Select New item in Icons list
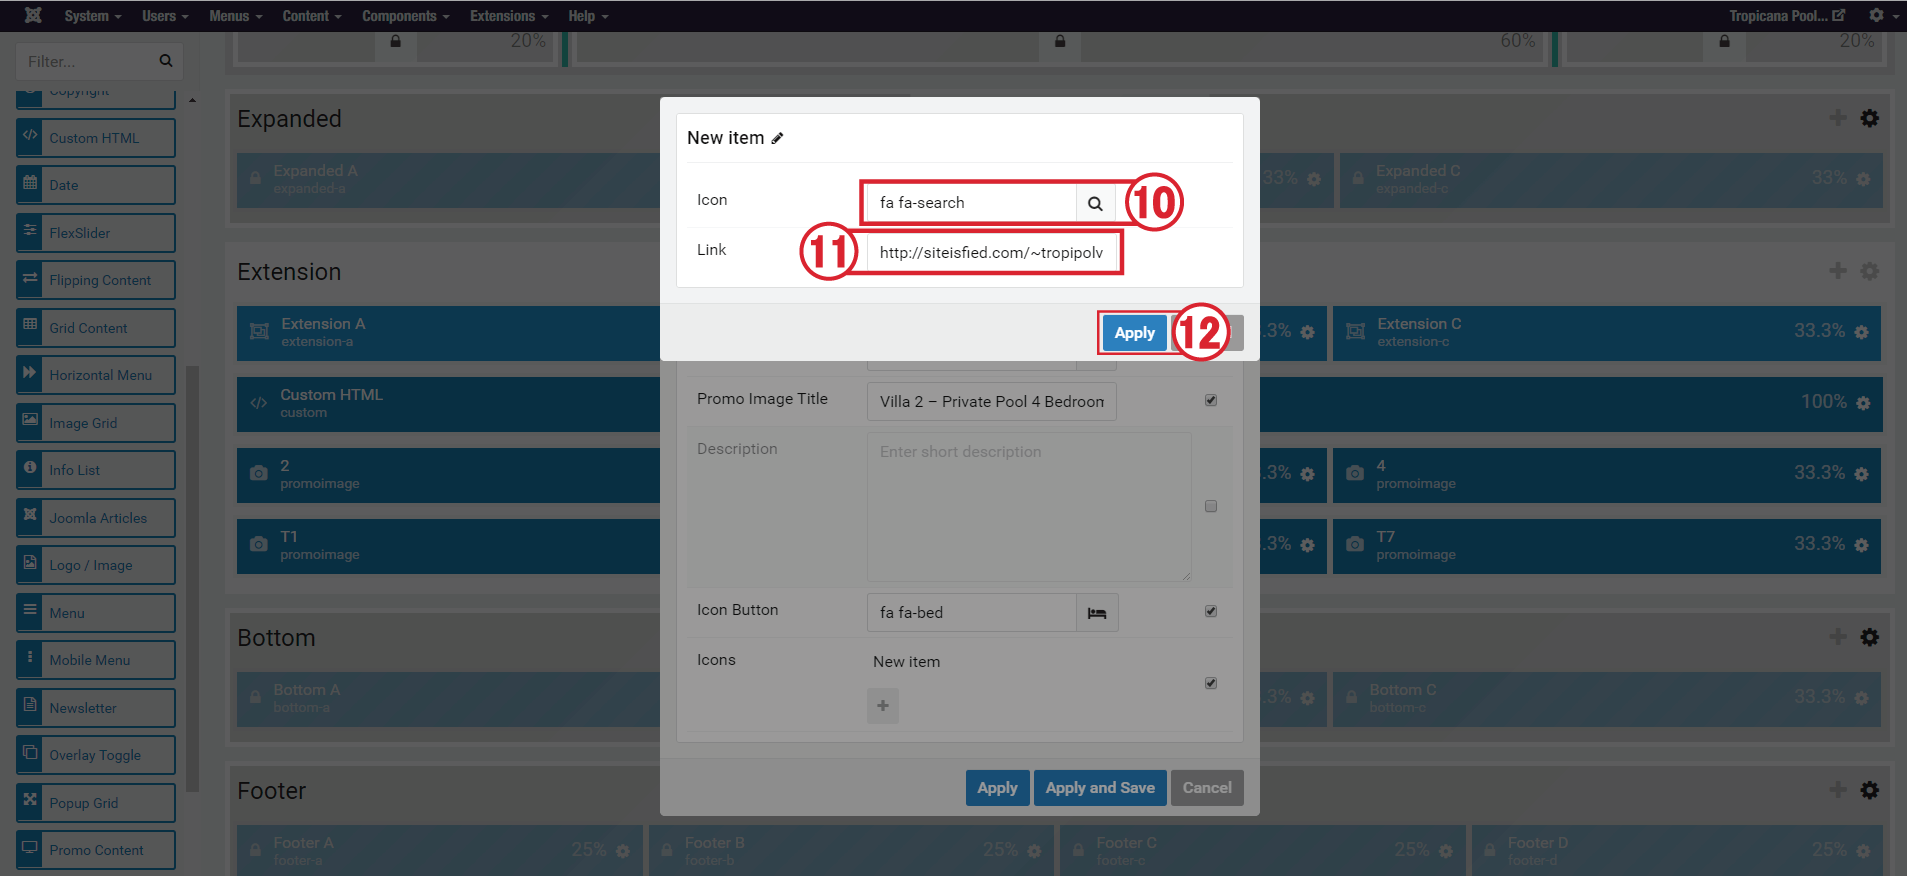 coord(906,662)
